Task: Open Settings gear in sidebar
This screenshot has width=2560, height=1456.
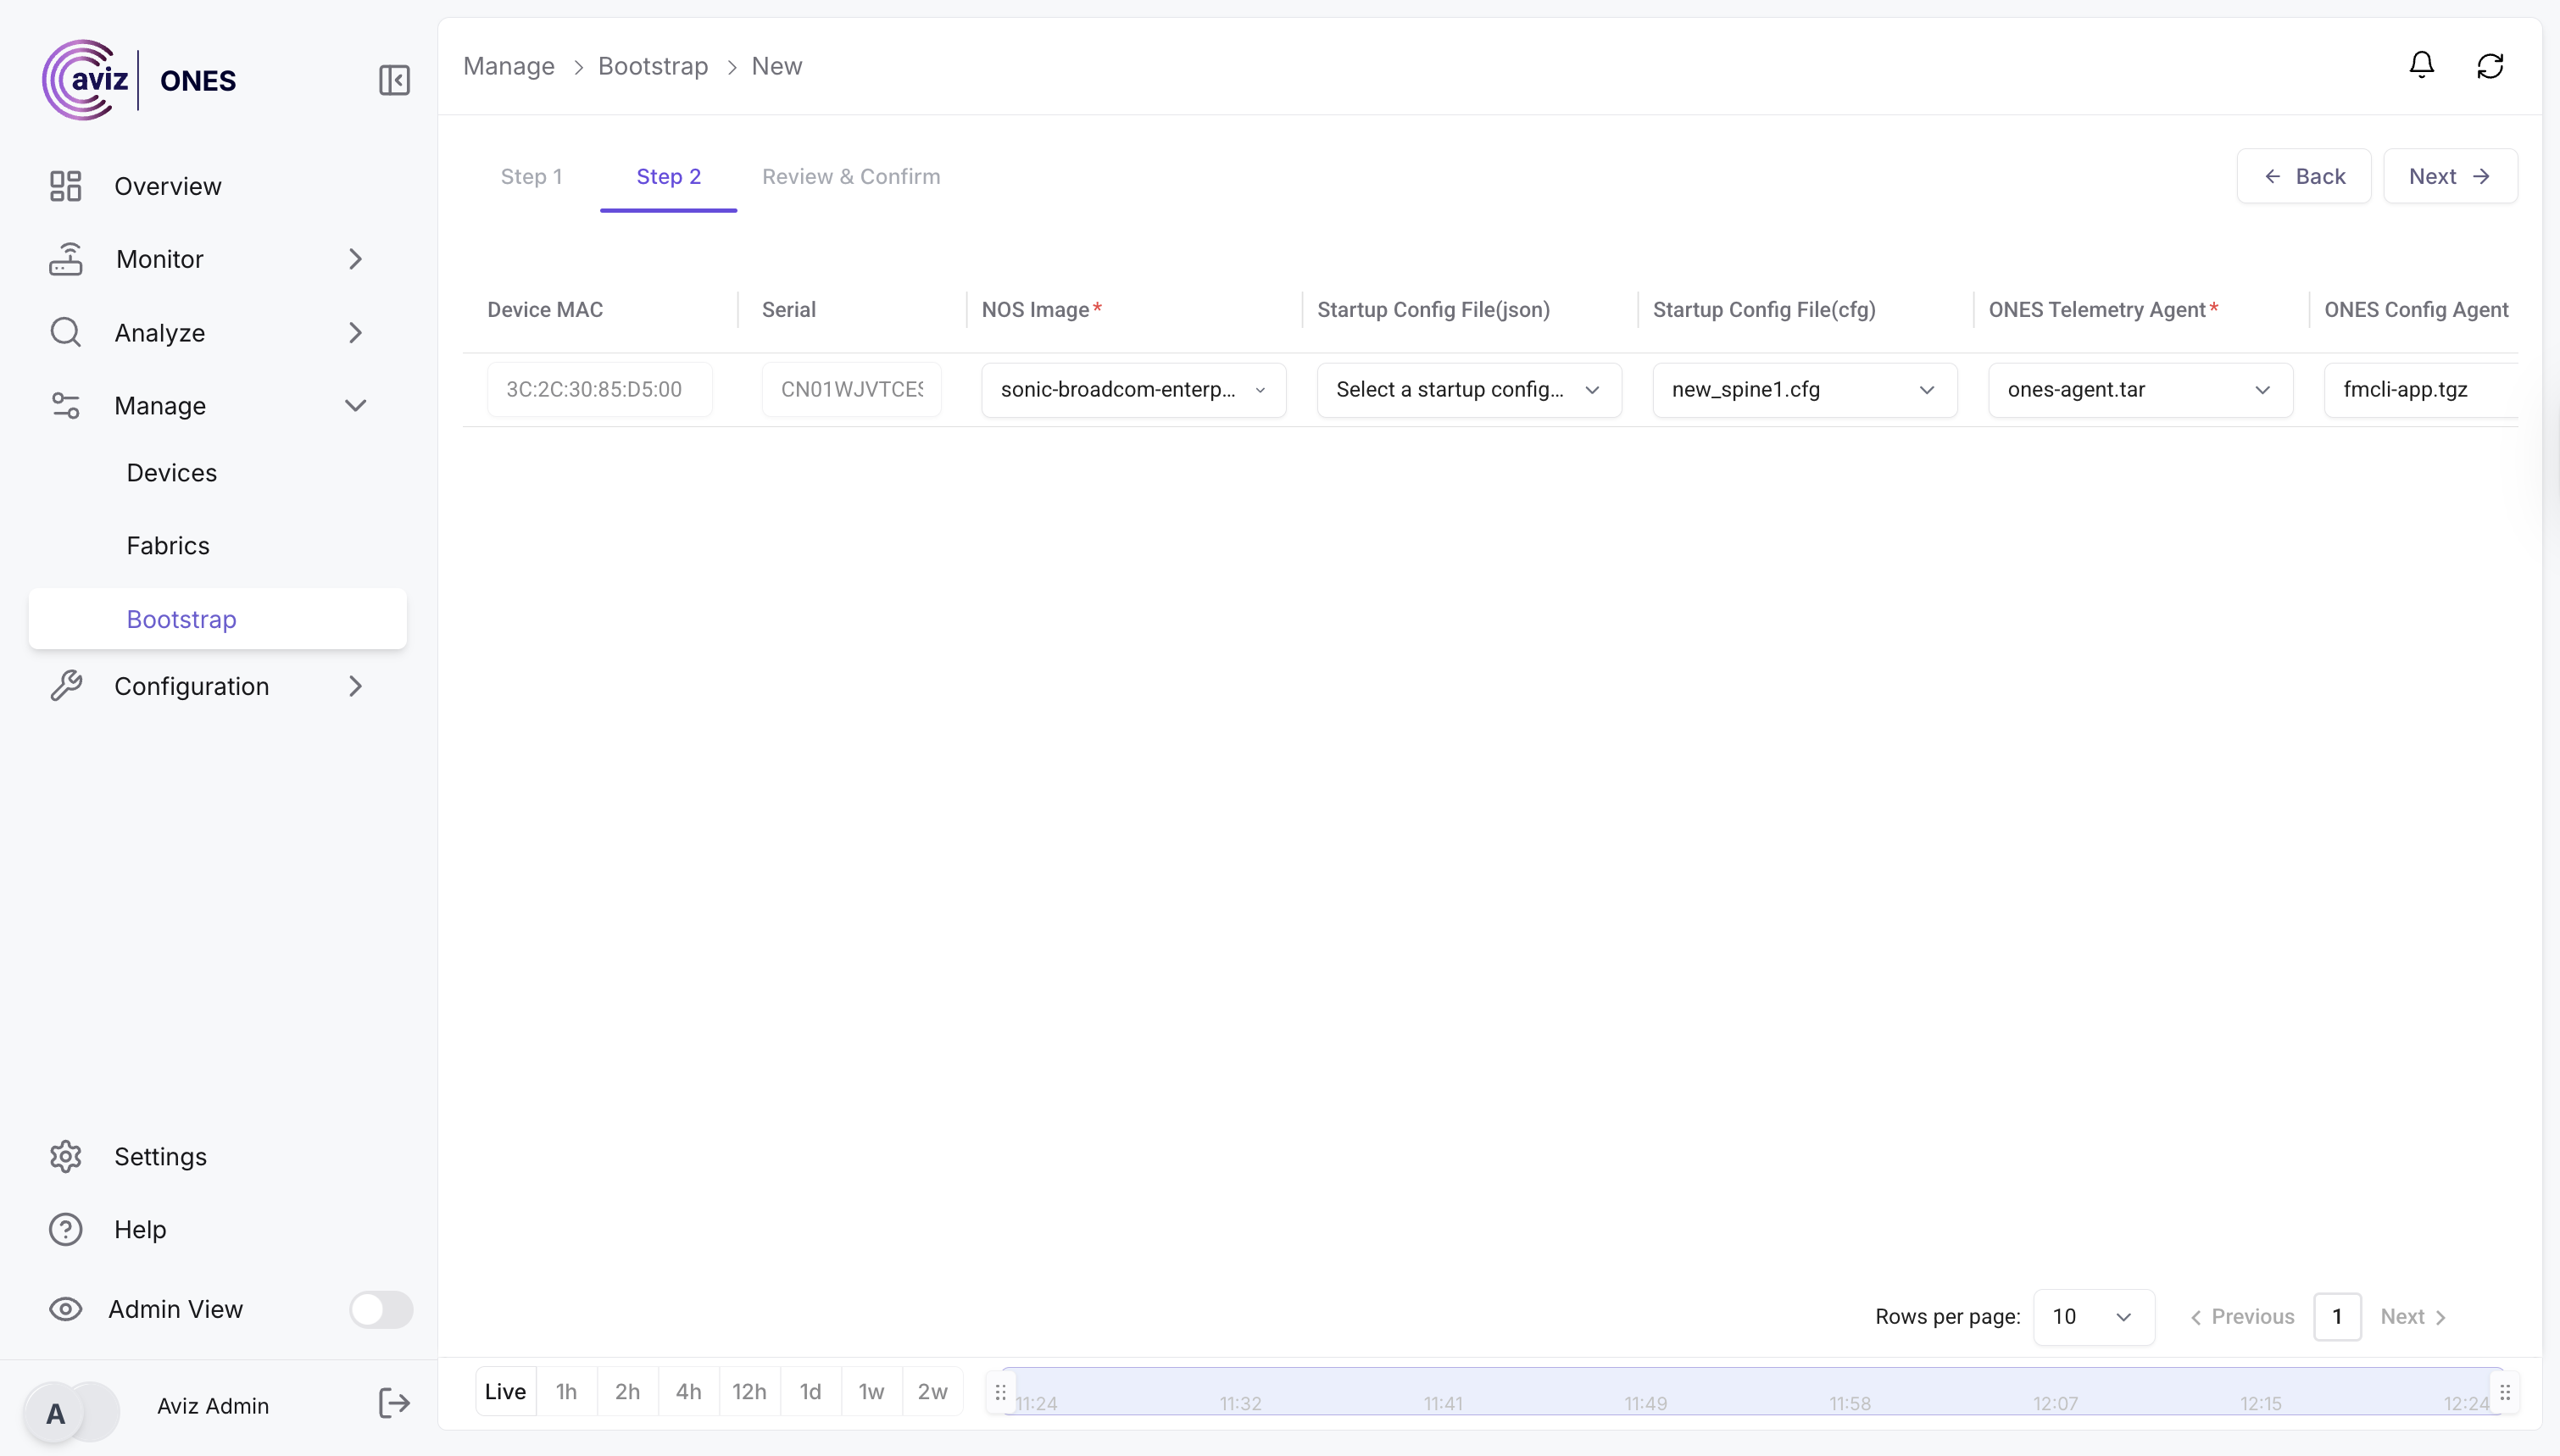Action: click(x=66, y=1156)
